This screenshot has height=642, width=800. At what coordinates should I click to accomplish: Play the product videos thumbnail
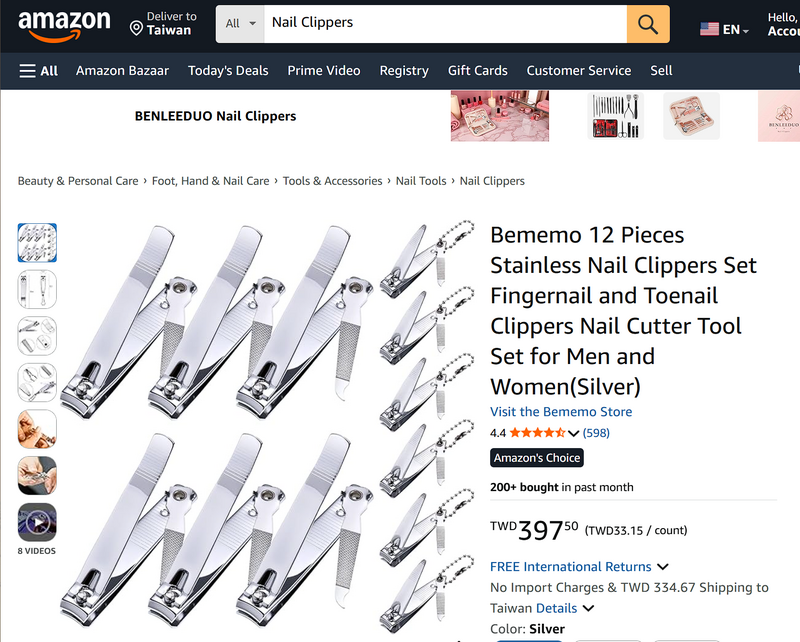tap(37, 522)
